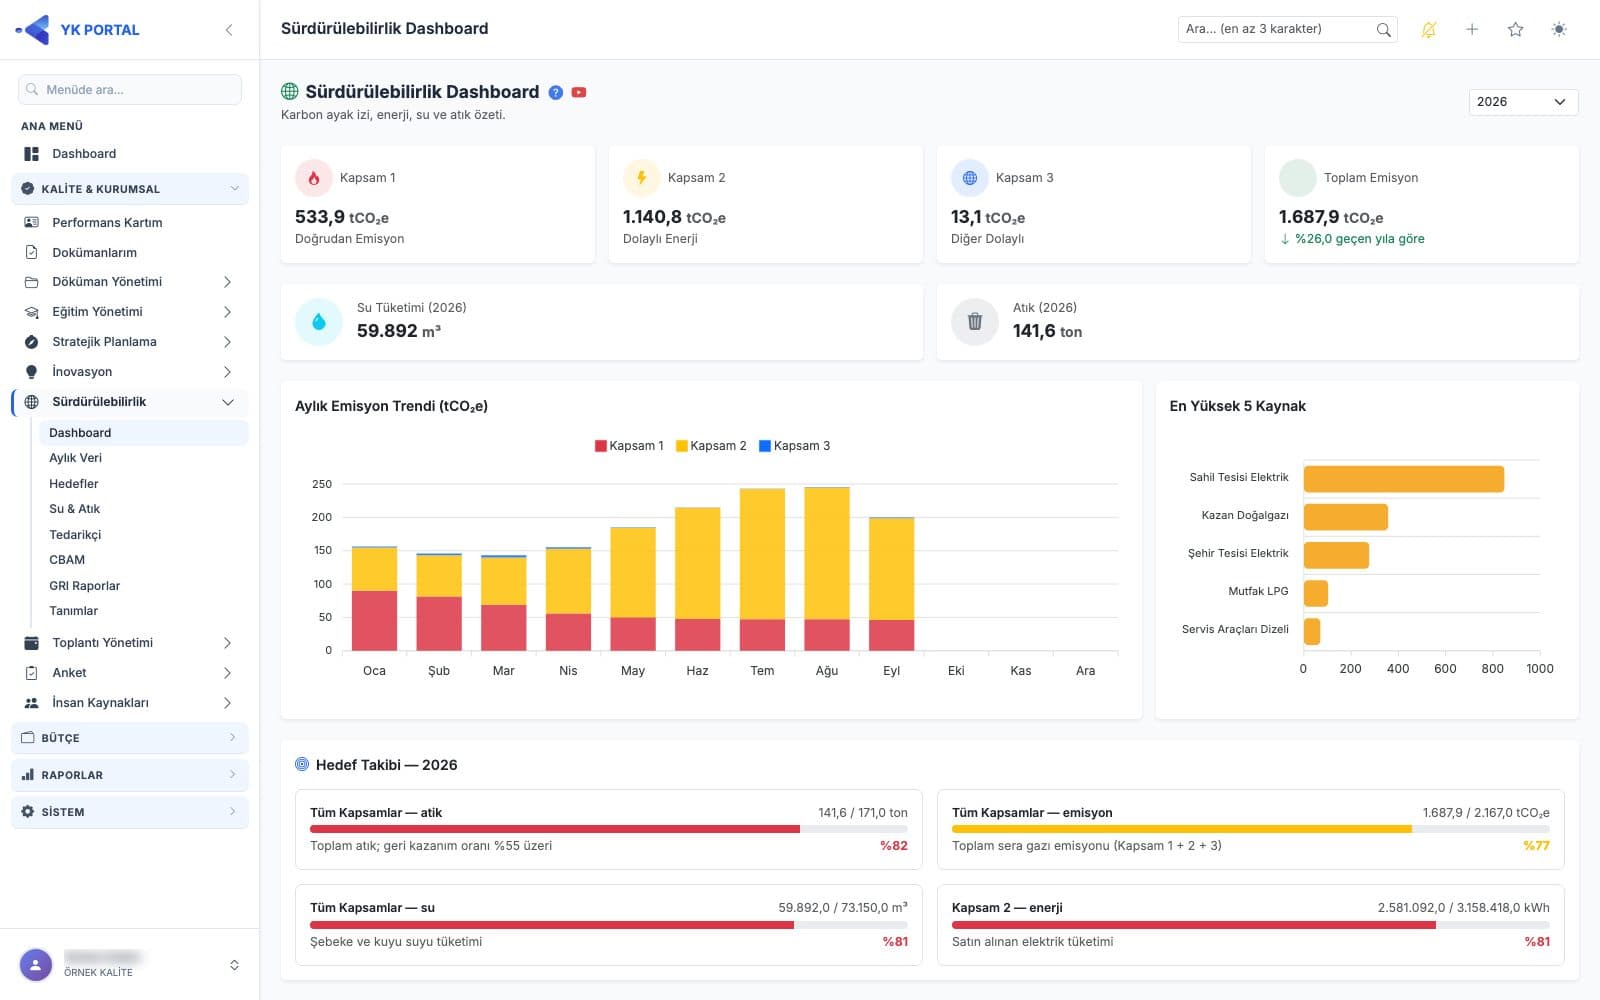Click the muted notifications bell icon
The image size is (1600, 1000).
pyautogui.click(x=1428, y=30)
